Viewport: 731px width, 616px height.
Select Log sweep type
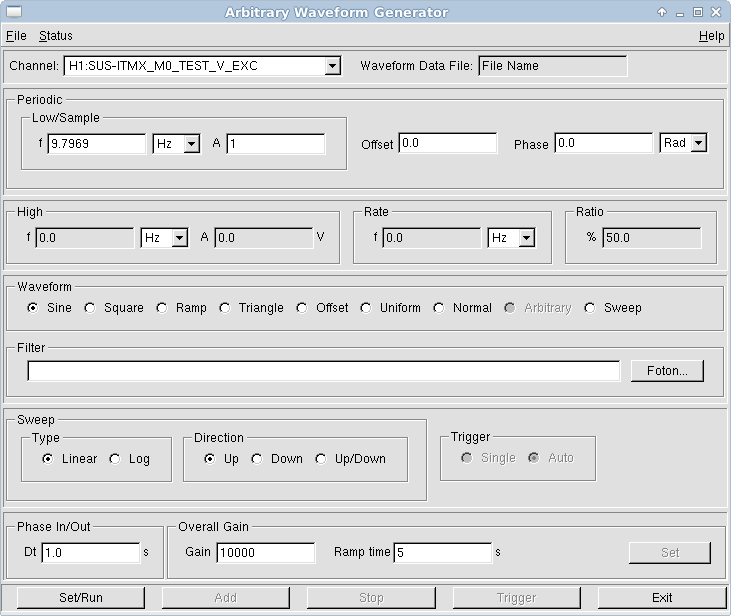point(115,459)
